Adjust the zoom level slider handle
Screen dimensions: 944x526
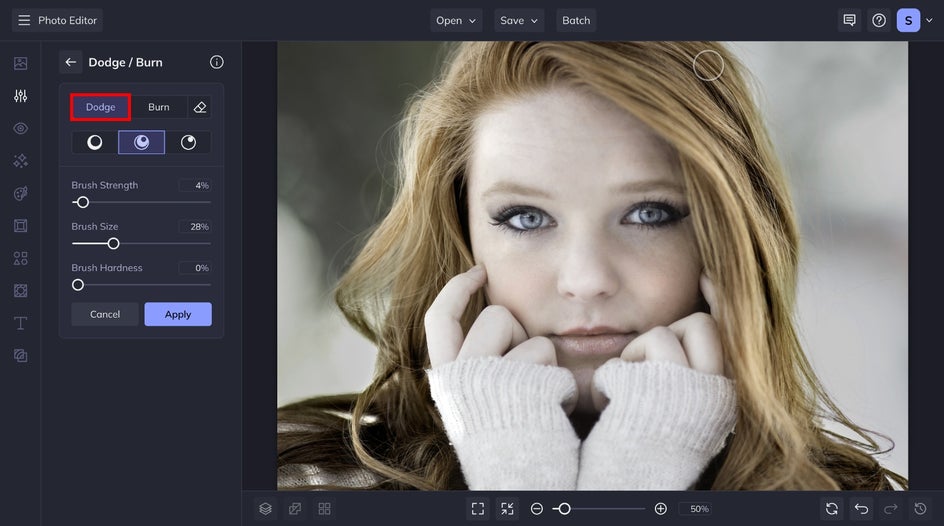pos(564,509)
